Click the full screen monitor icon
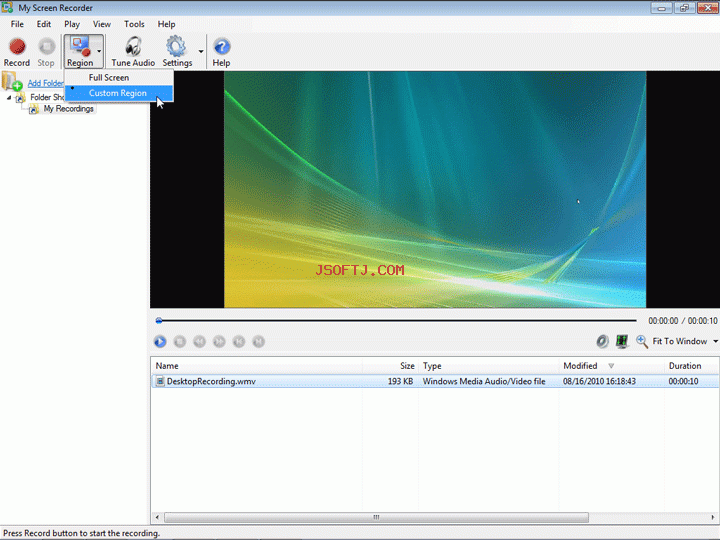 click(x=622, y=341)
